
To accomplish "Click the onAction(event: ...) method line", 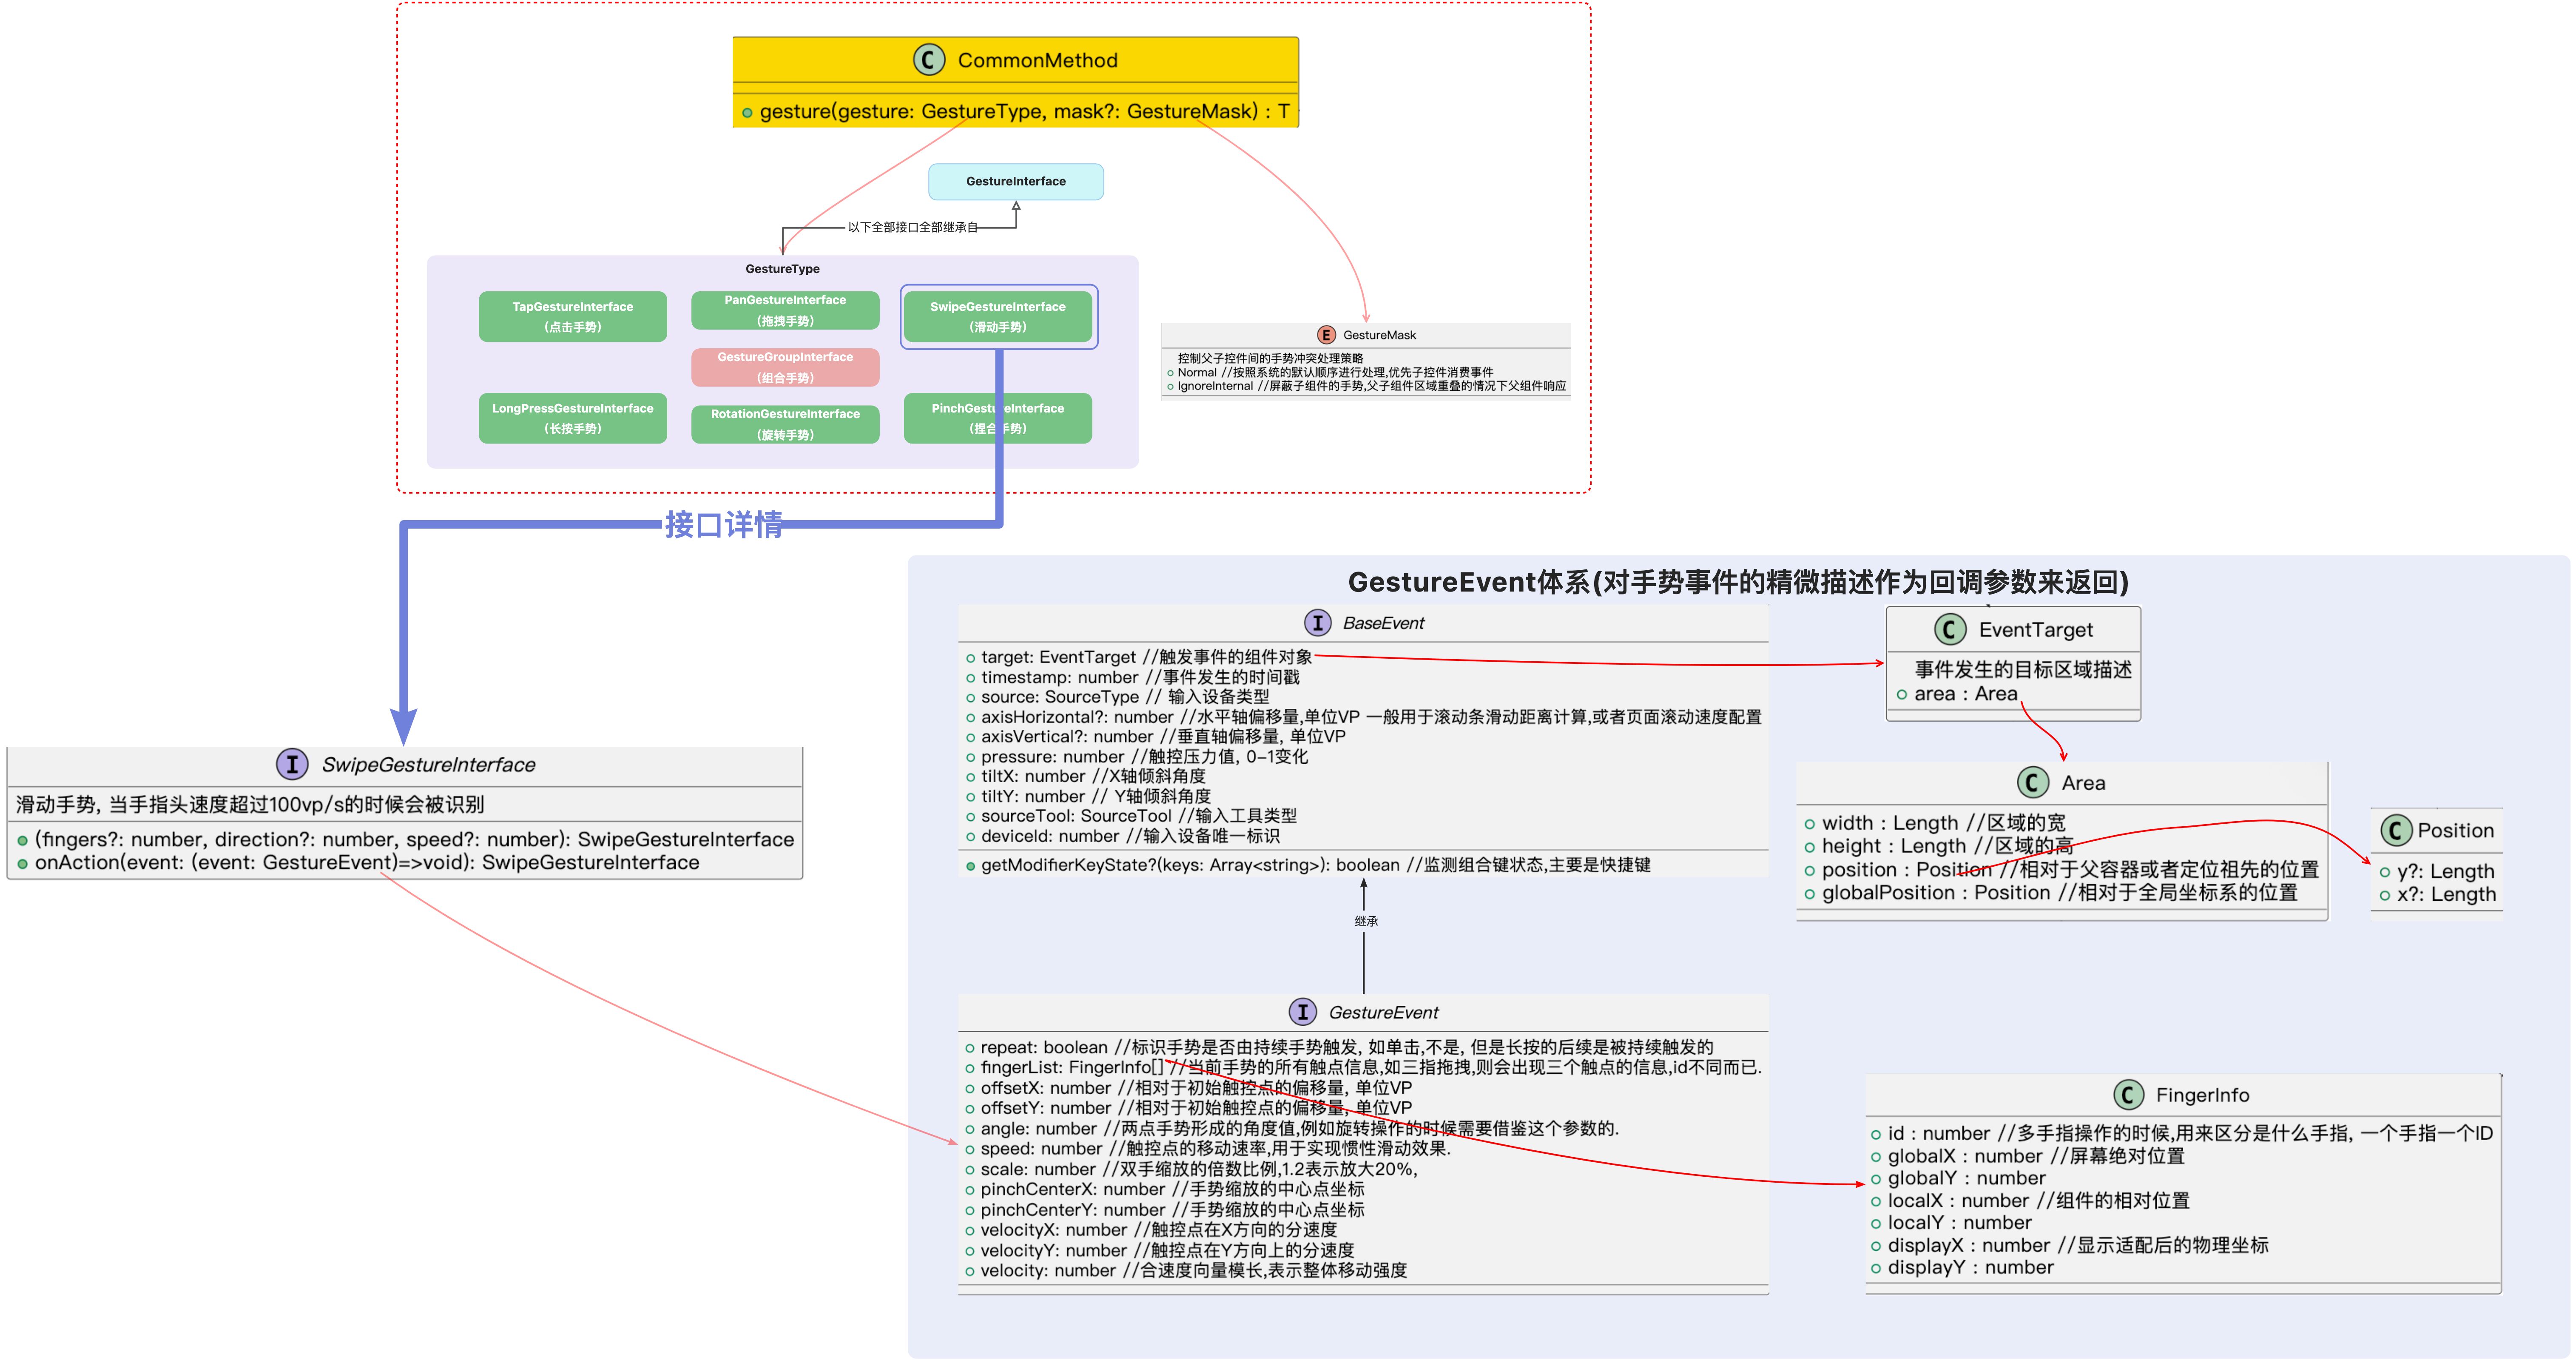I will (367, 863).
